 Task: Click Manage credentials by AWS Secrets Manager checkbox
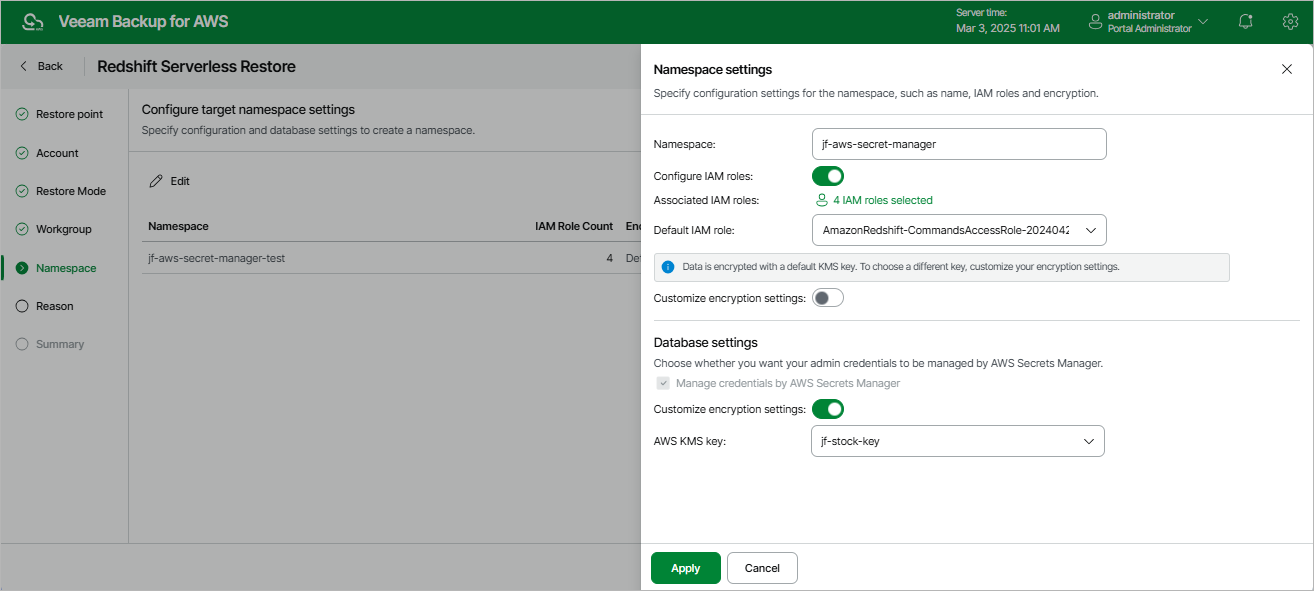tap(662, 383)
